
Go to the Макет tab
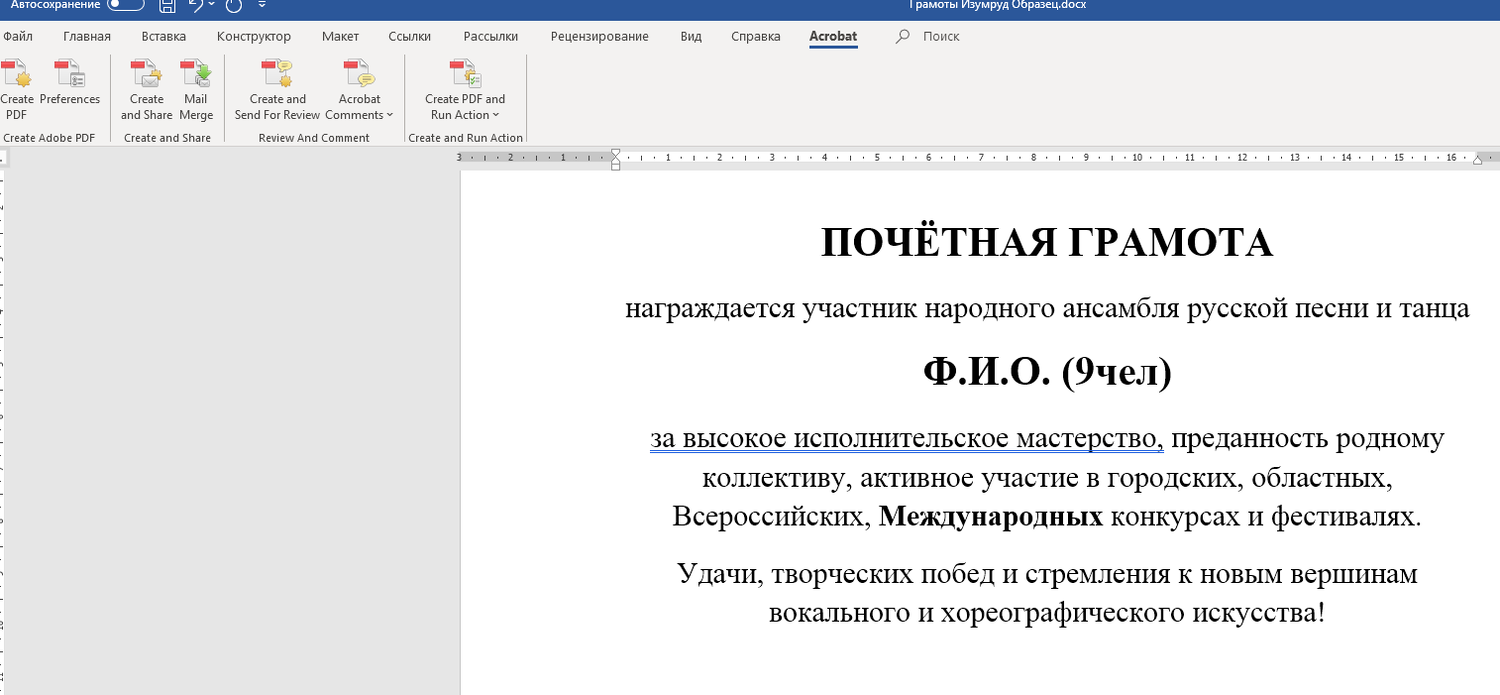click(340, 36)
